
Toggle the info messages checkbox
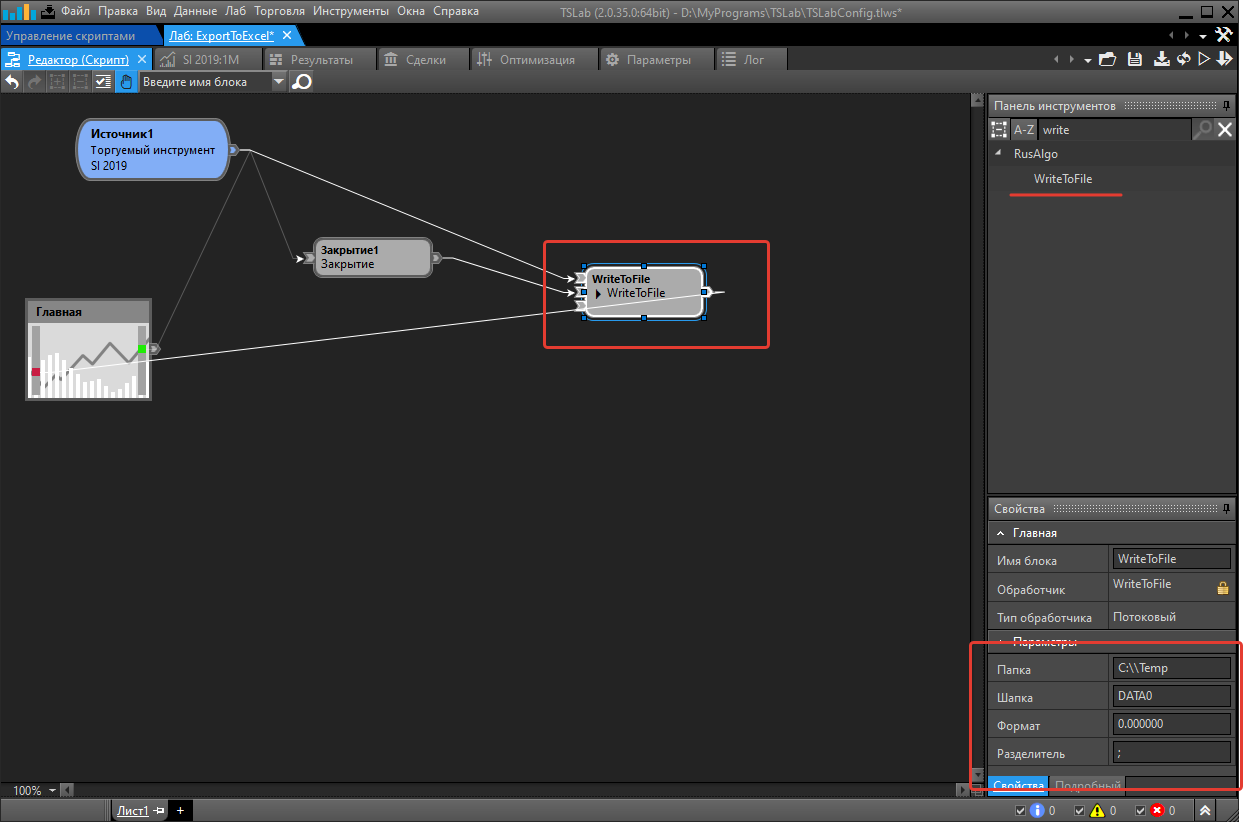pos(1020,810)
